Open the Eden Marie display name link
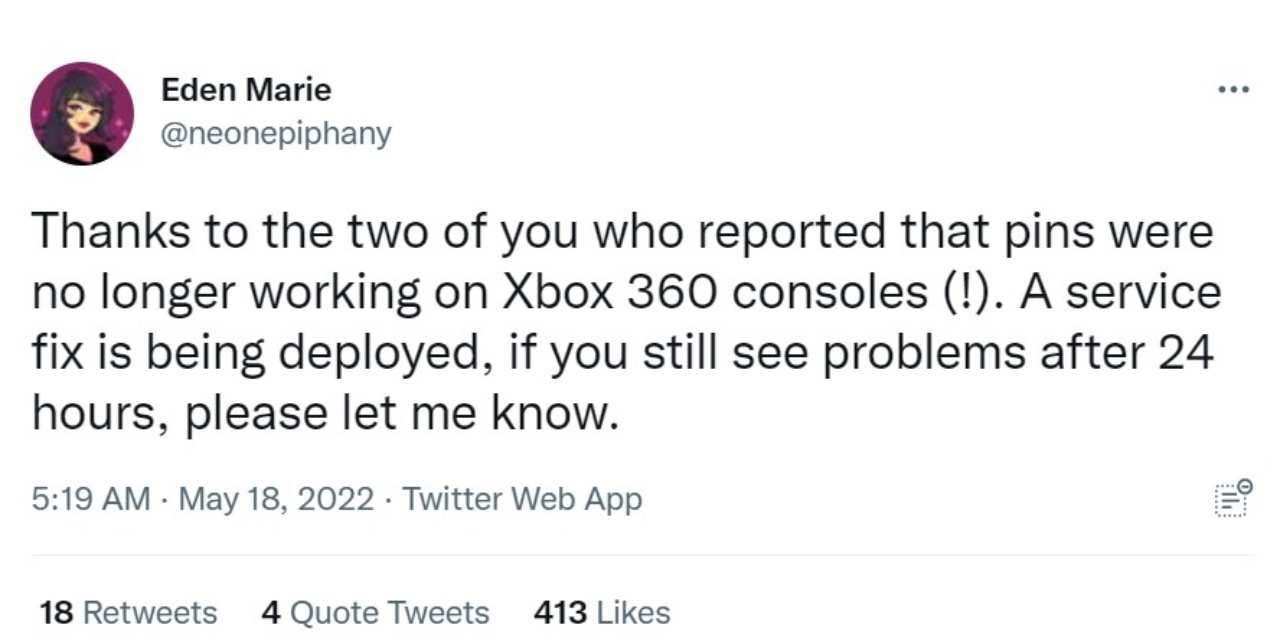Viewport: 1280px width, 641px height. point(246,90)
